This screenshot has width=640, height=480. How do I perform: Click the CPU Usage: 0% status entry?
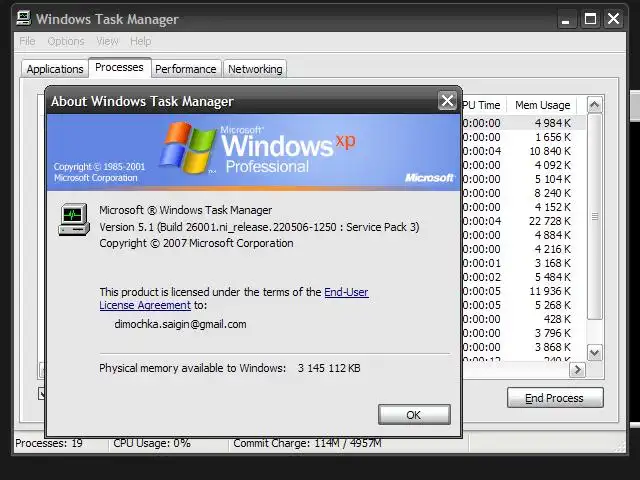(x=152, y=443)
